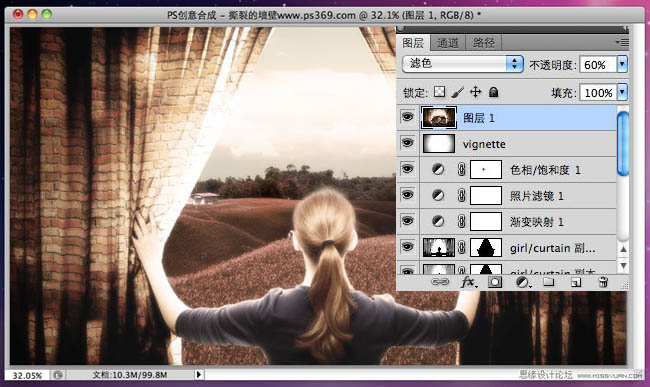
Task: Click the 文档:10.3M/99.8M status text
Action: tap(130, 375)
